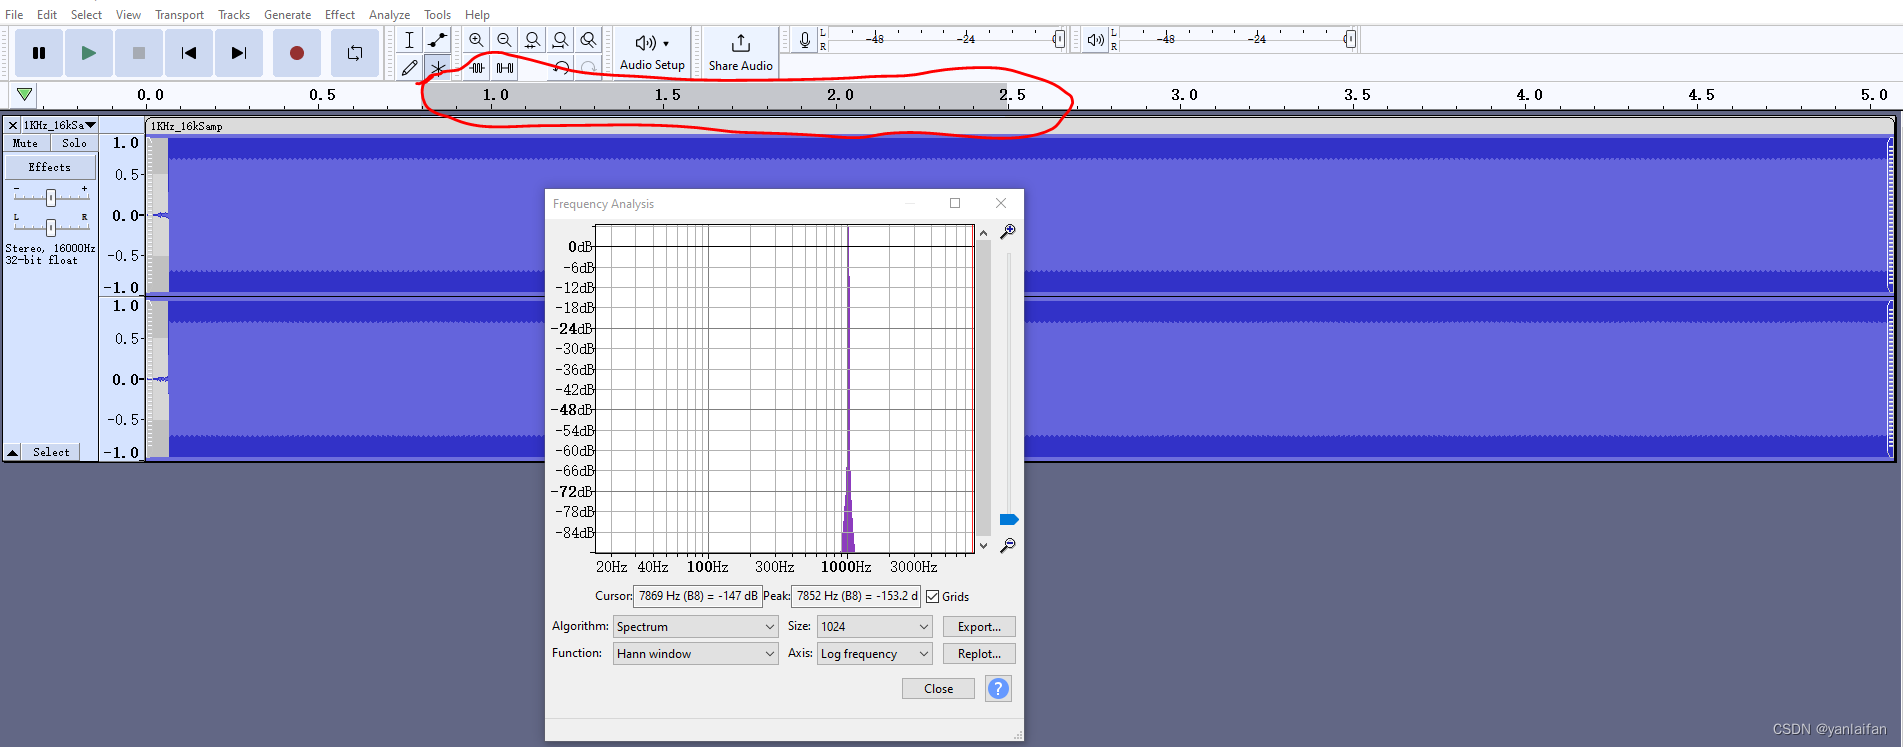
Task: Open the Axis Log frequency dropdown
Action: 874,653
